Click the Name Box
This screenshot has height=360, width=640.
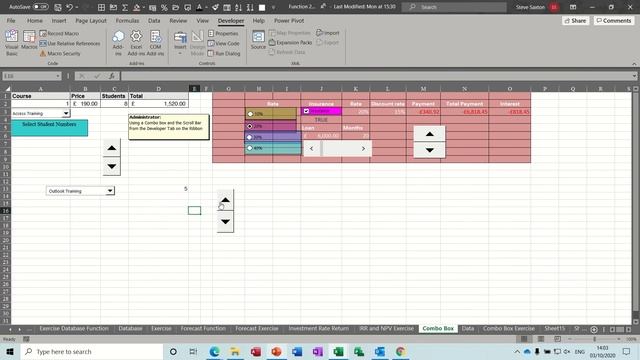click(x=32, y=76)
